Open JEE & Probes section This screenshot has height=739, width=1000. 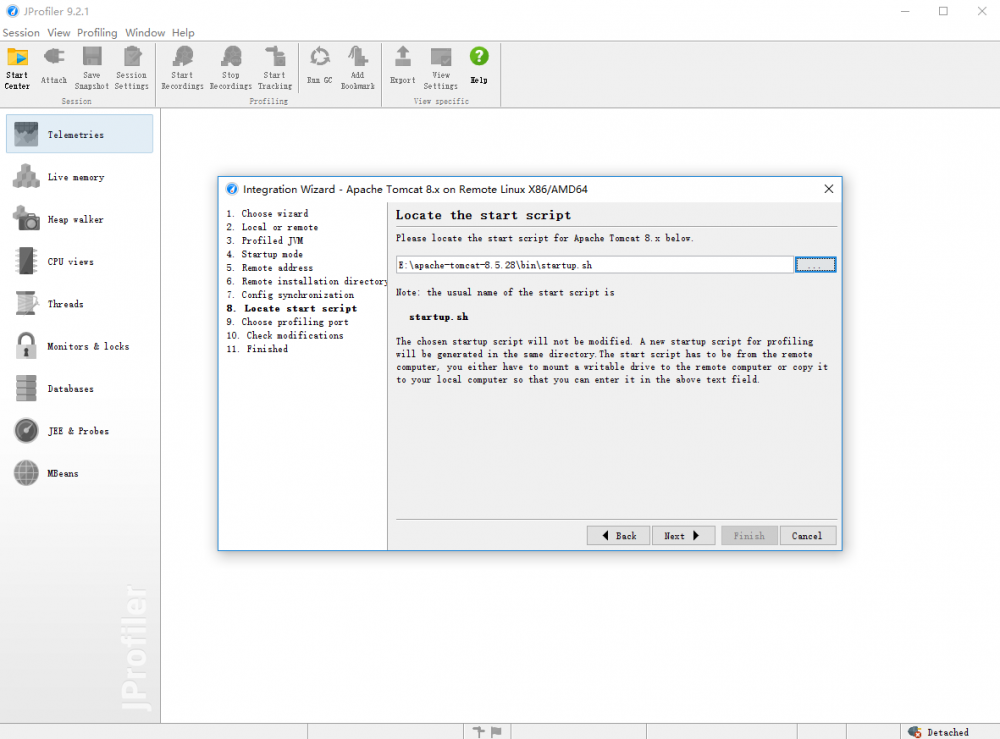[80, 431]
